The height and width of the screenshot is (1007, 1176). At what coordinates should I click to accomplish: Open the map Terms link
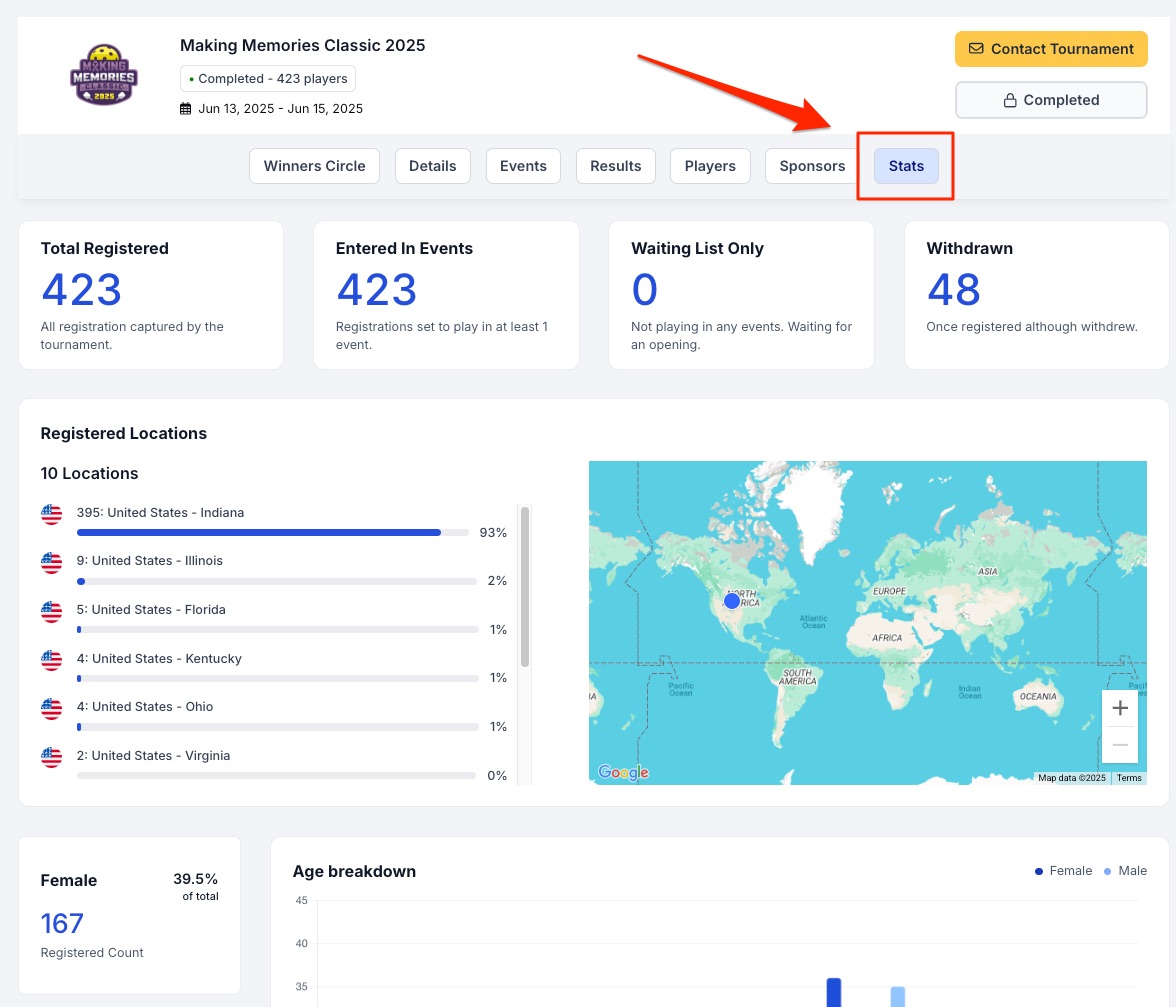click(x=1129, y=778)
